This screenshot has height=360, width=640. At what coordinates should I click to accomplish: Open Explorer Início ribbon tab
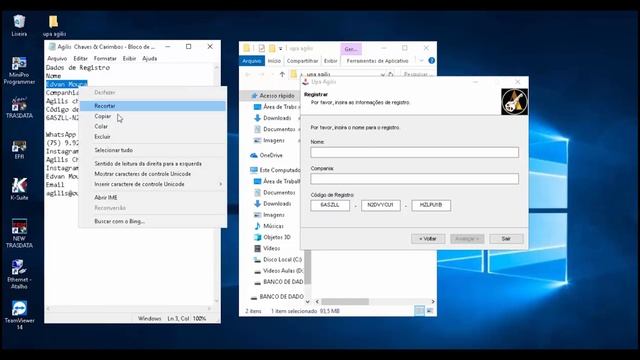pyautogui.click(x=274, y=60)
